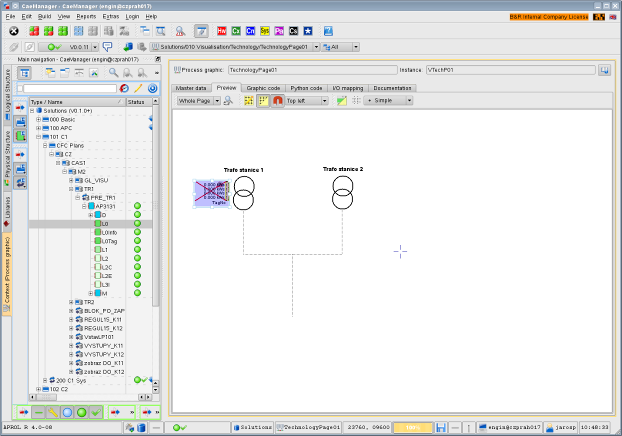Open the Reports menu
This screenshot has height=436, width=622.
pos(86,17)
